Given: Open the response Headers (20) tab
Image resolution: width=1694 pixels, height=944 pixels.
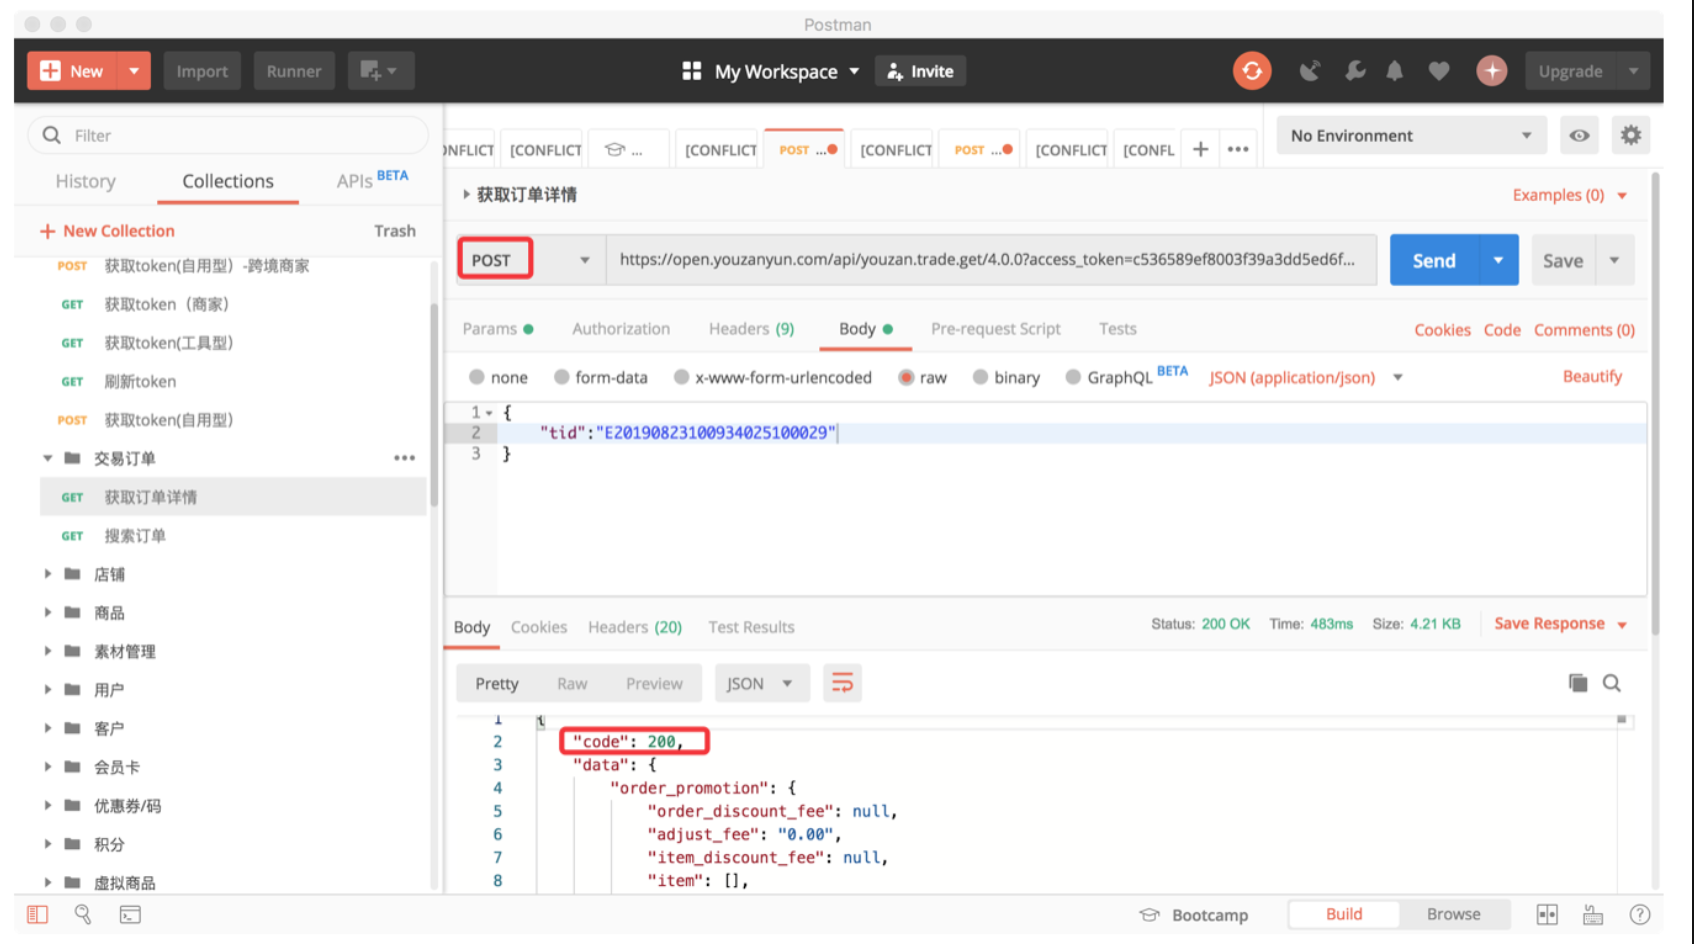Looking at the screenshot, I should point(635,627).
